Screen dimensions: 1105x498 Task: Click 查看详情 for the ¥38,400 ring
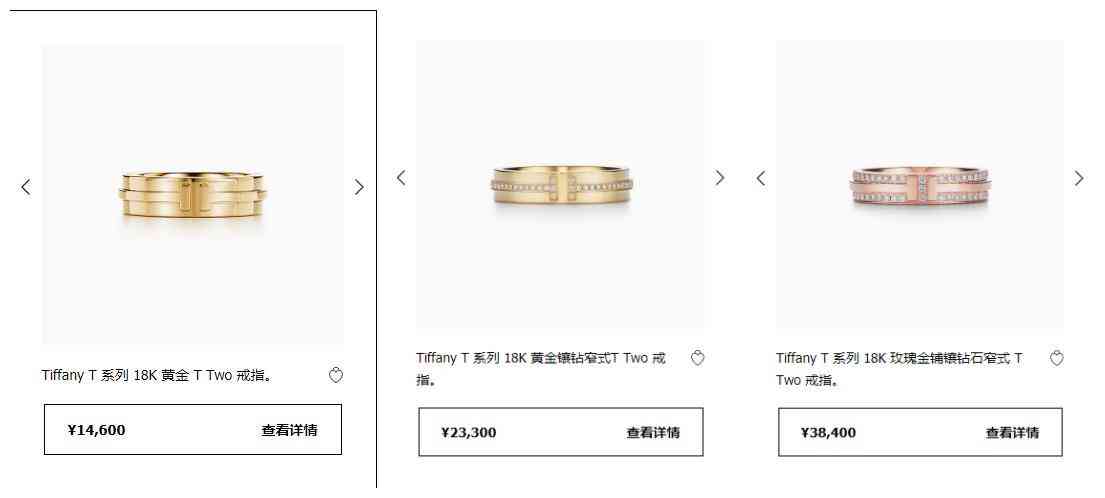[x=1012, y=432]
